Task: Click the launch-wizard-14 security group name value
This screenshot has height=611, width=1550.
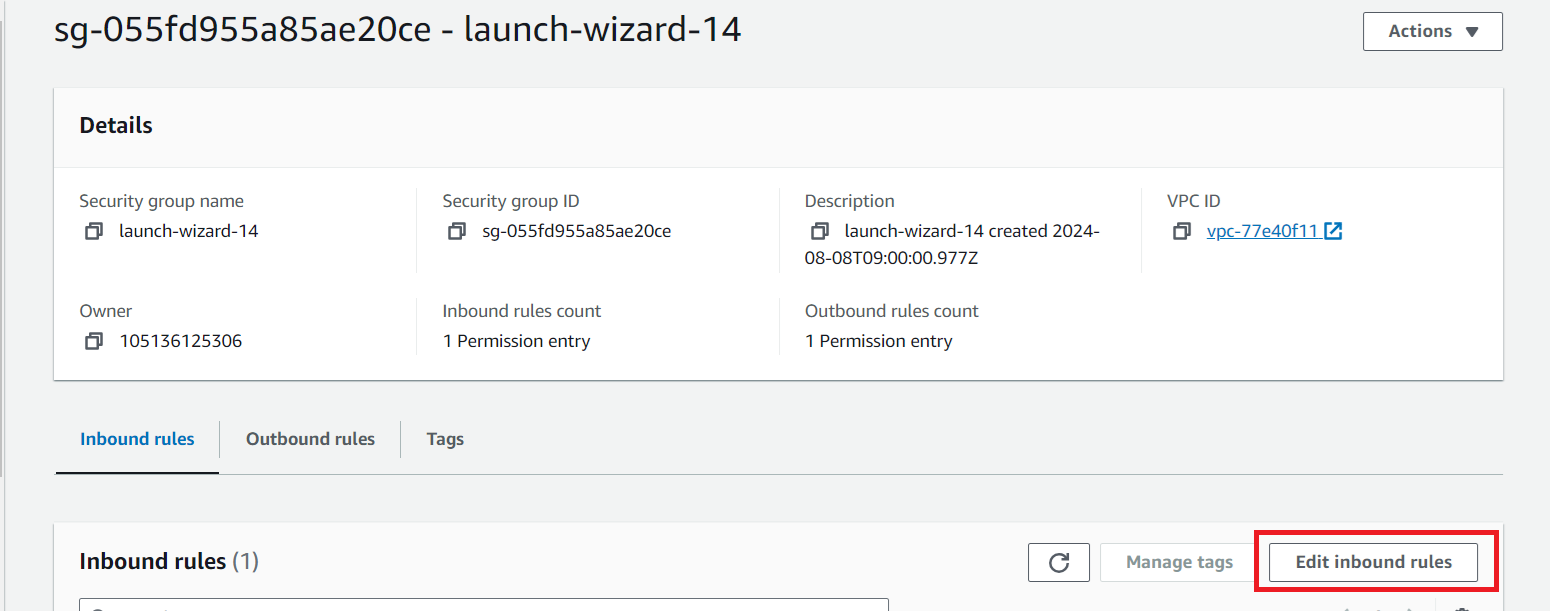Action: 188,231
